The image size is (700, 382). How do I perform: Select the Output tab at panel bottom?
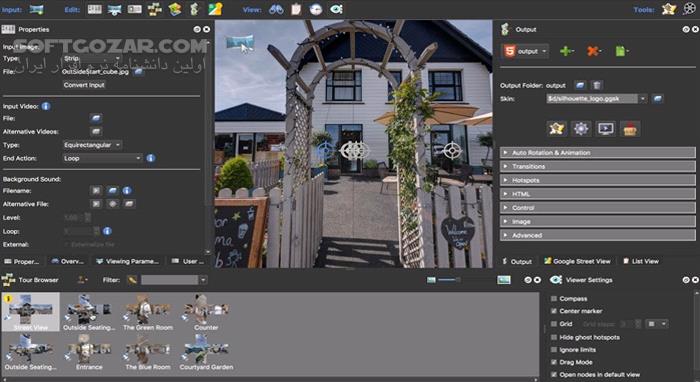(517, 262)
